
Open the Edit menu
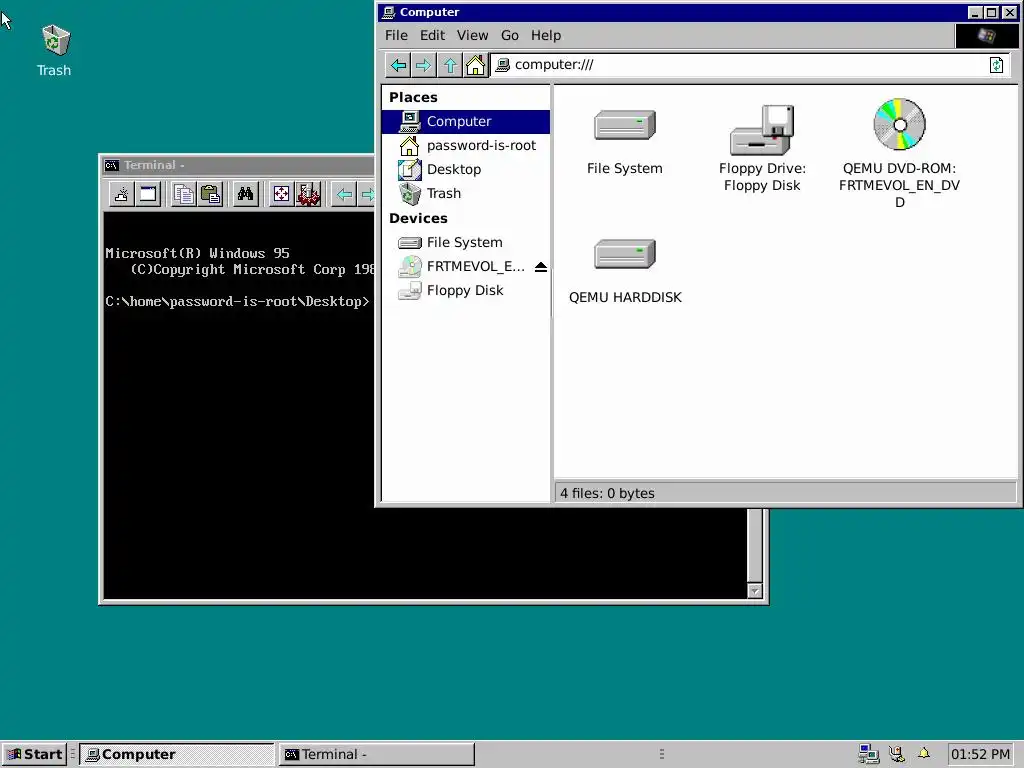432,35
